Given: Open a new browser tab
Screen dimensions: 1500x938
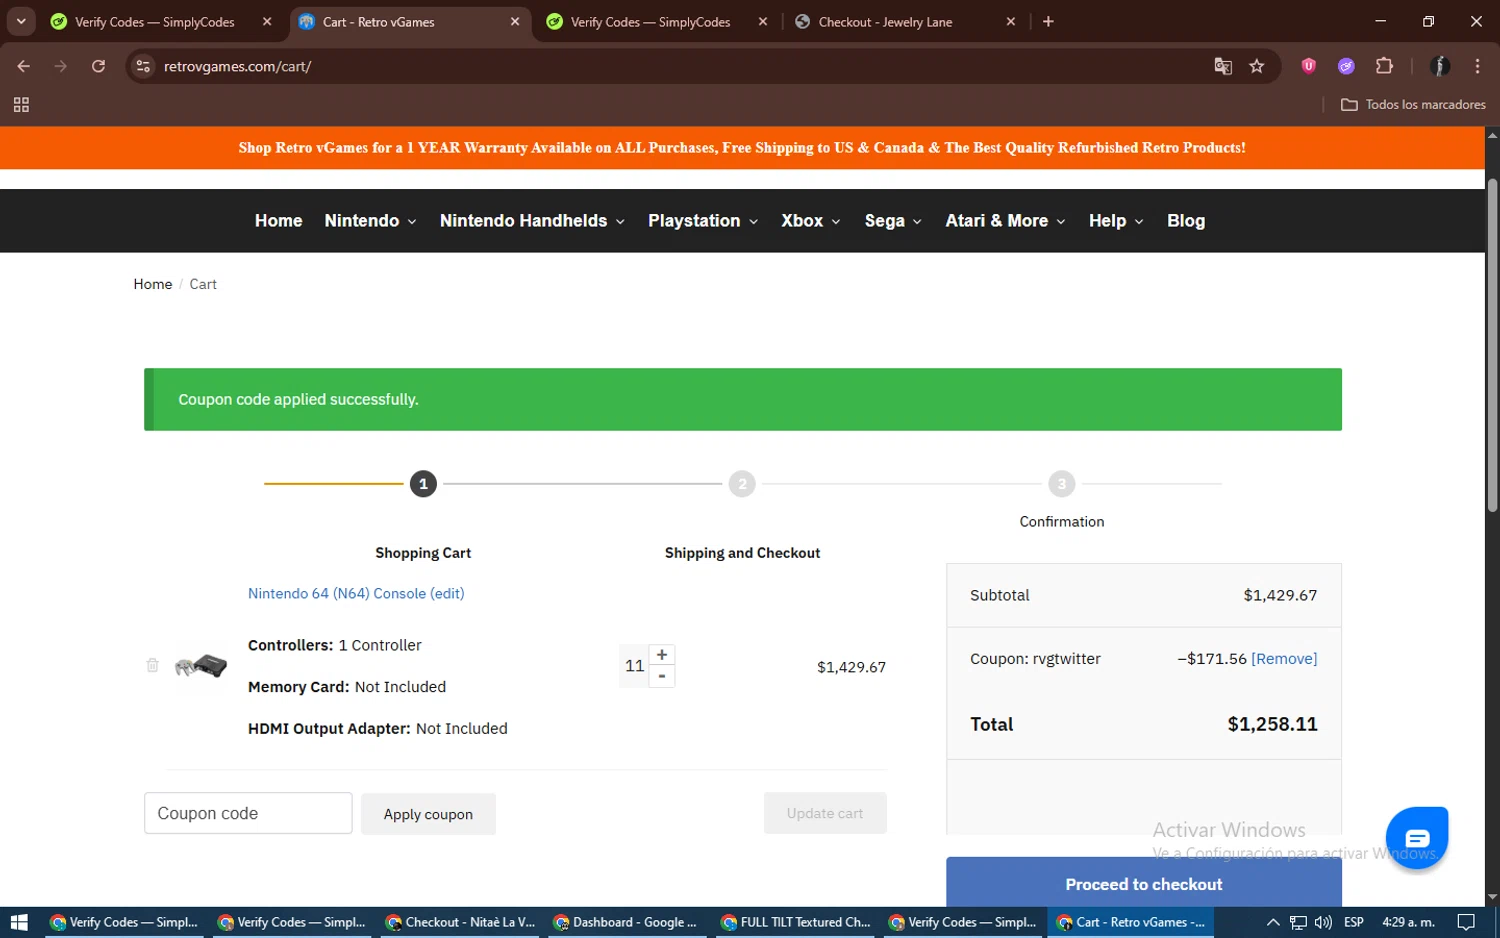Looking at the screenshot, I should 1048,21.
